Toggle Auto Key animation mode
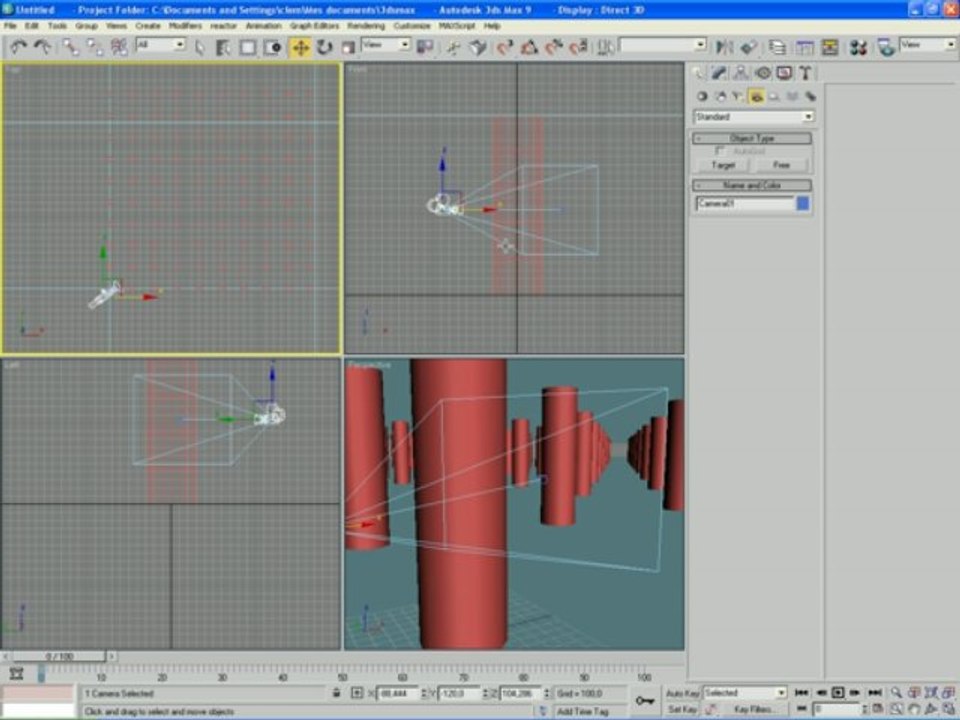 [x=682, y=693]
